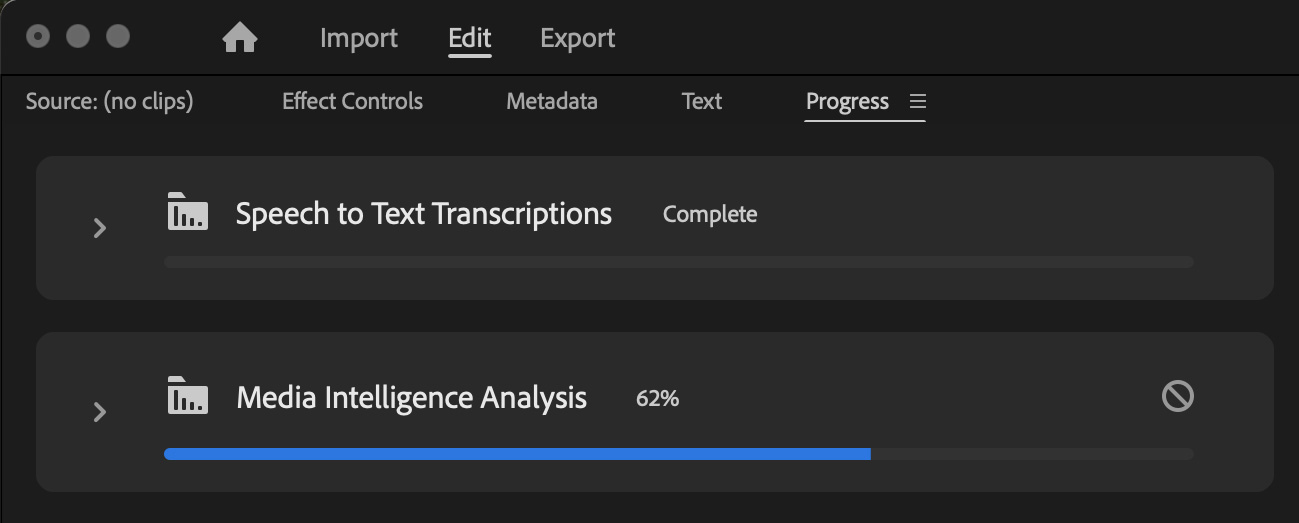Switch to the Metadata panel tab
This screenshot has height=523, width=1299.
pyautogui.click(x=552, y=101)
